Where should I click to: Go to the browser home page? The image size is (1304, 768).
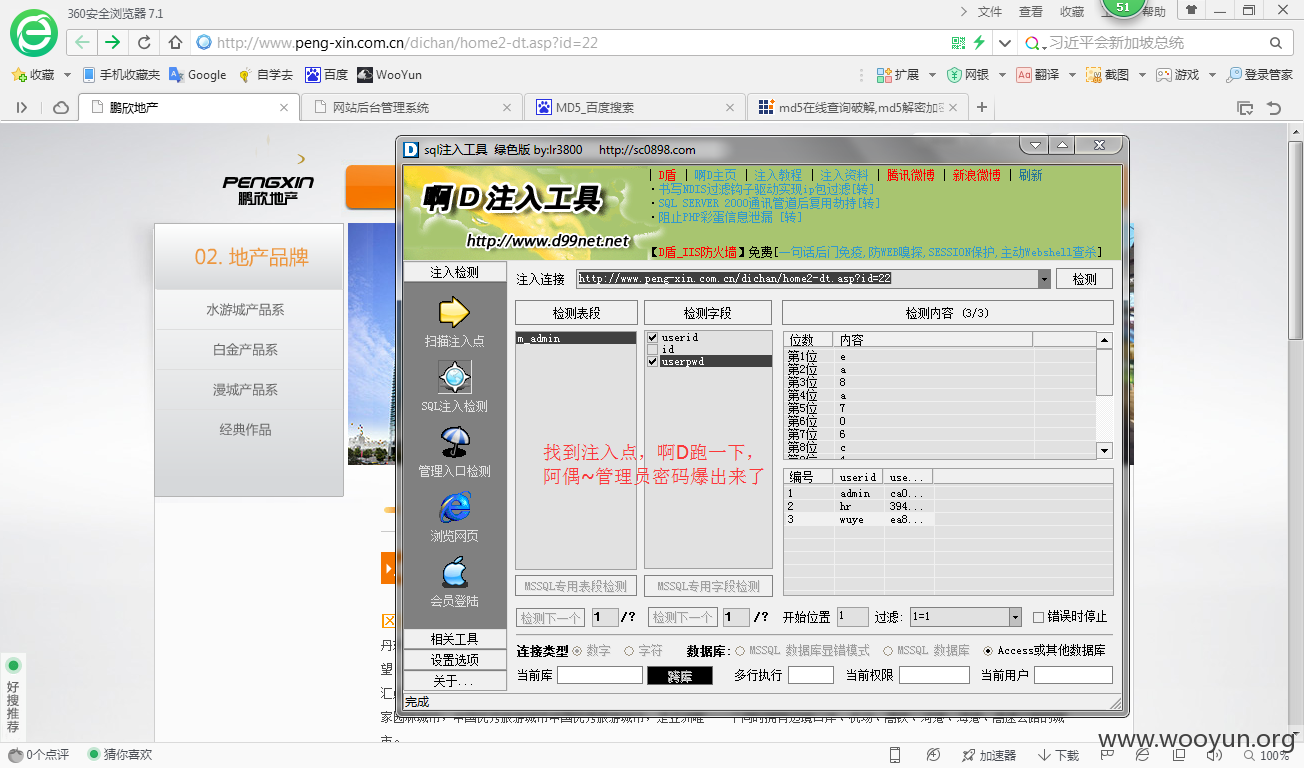175,43
